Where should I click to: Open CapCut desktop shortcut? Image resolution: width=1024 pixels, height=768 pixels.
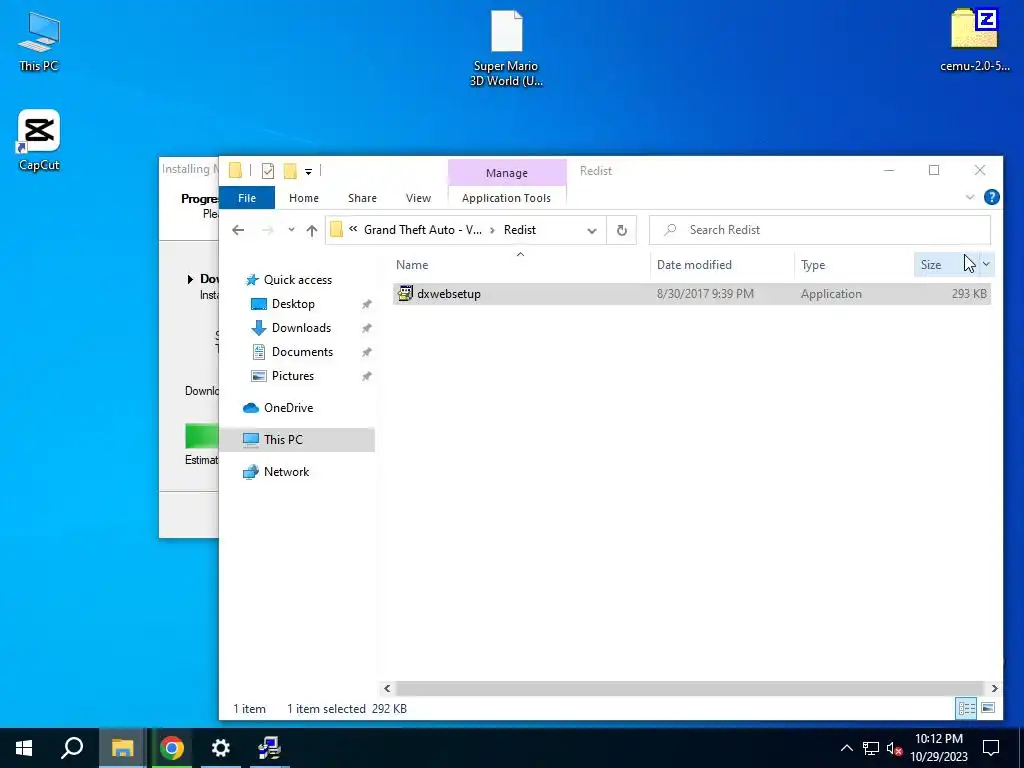[x=39, y=140]
